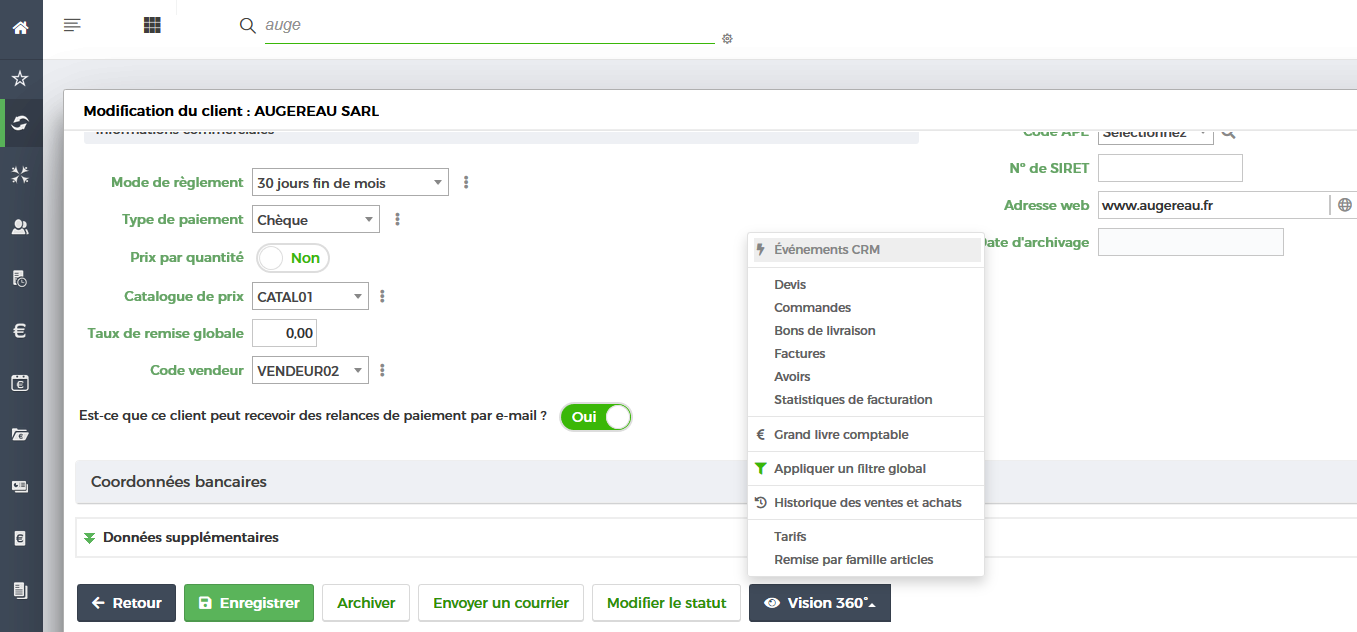
Task: Click the N° de SIRET input field
Action: 1170,168
